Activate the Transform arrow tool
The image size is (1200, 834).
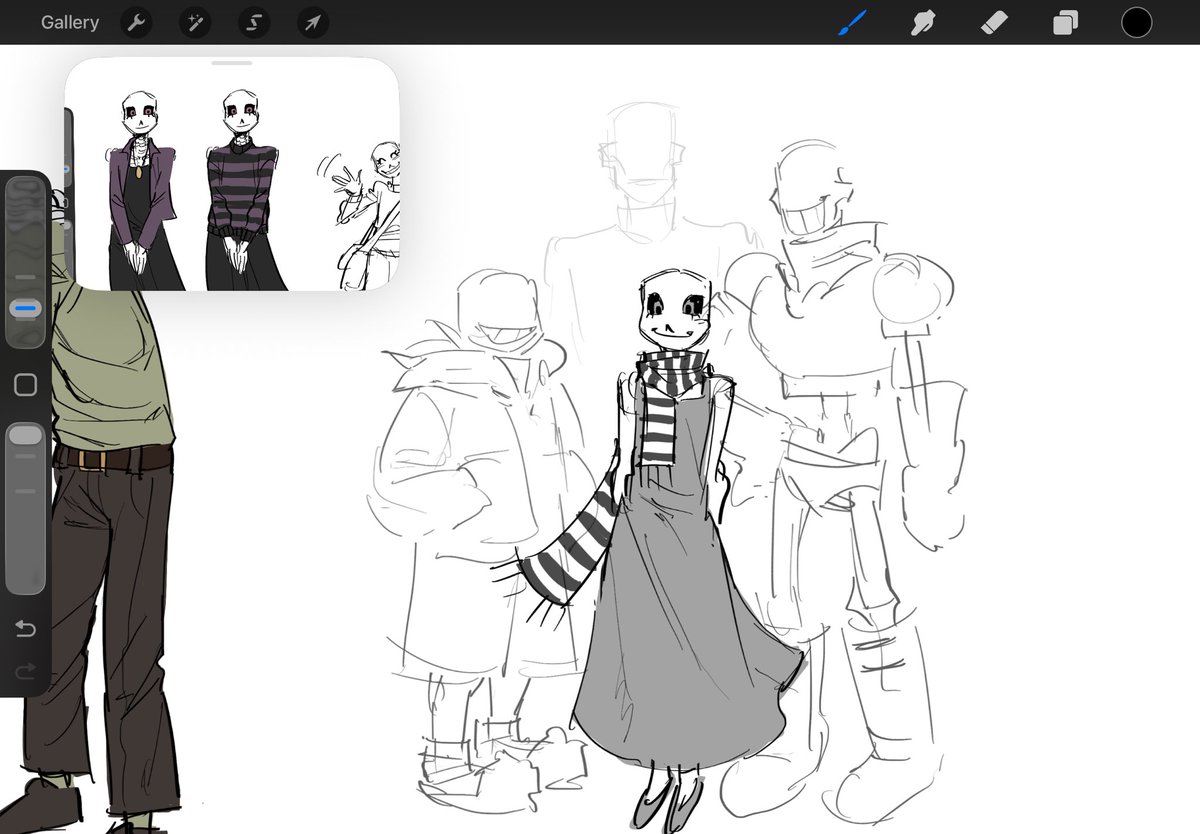313,22
